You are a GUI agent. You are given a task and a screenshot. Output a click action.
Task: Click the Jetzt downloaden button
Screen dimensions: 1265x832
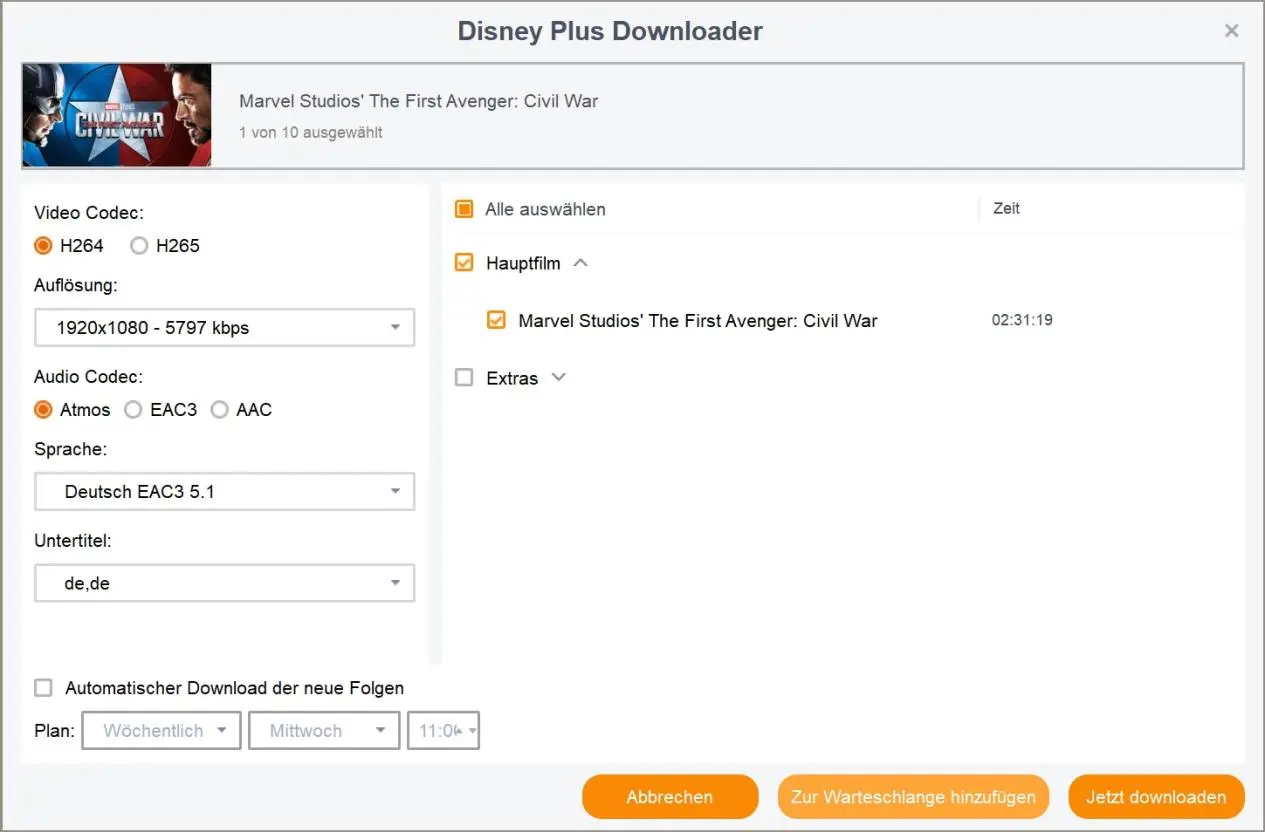1156,797
